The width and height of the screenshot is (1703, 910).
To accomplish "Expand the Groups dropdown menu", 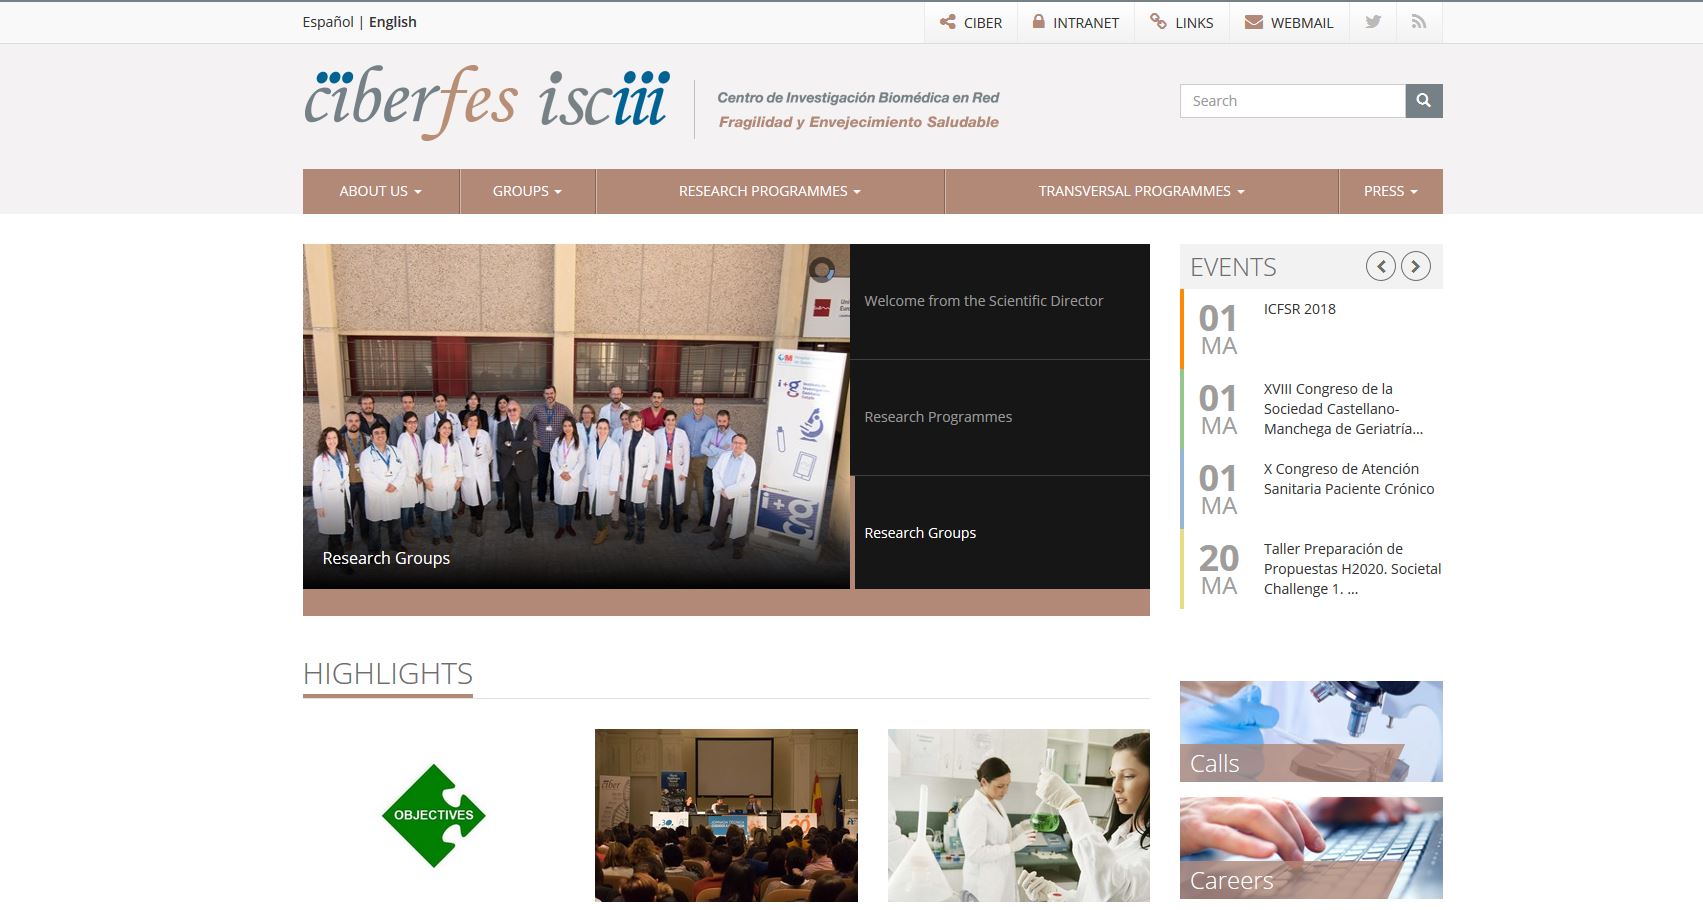I will coord(527,191).
